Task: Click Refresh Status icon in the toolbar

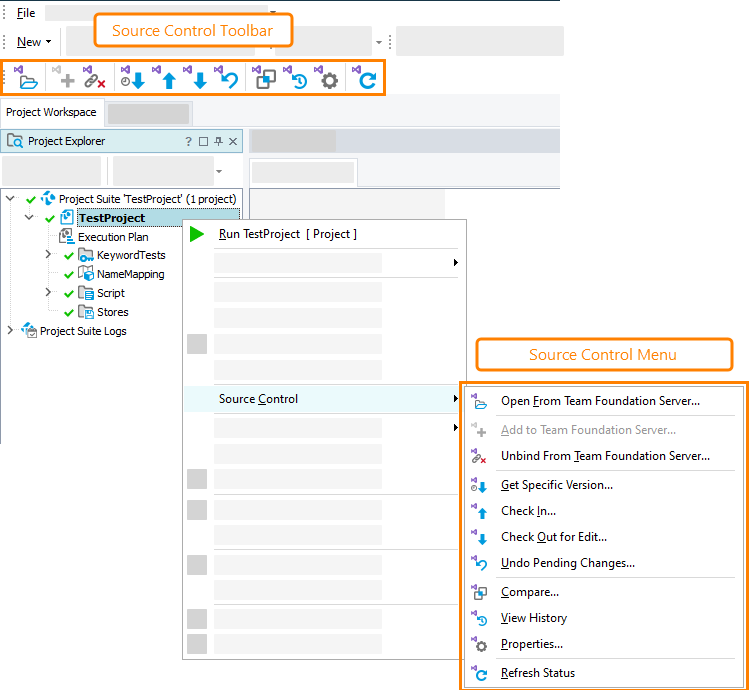Action: 366,79
